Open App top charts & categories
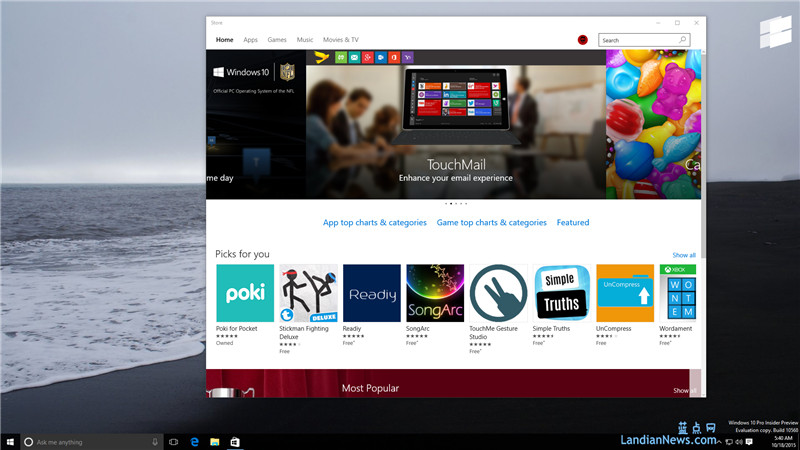The image size is (800, 450). pos(374,222)
